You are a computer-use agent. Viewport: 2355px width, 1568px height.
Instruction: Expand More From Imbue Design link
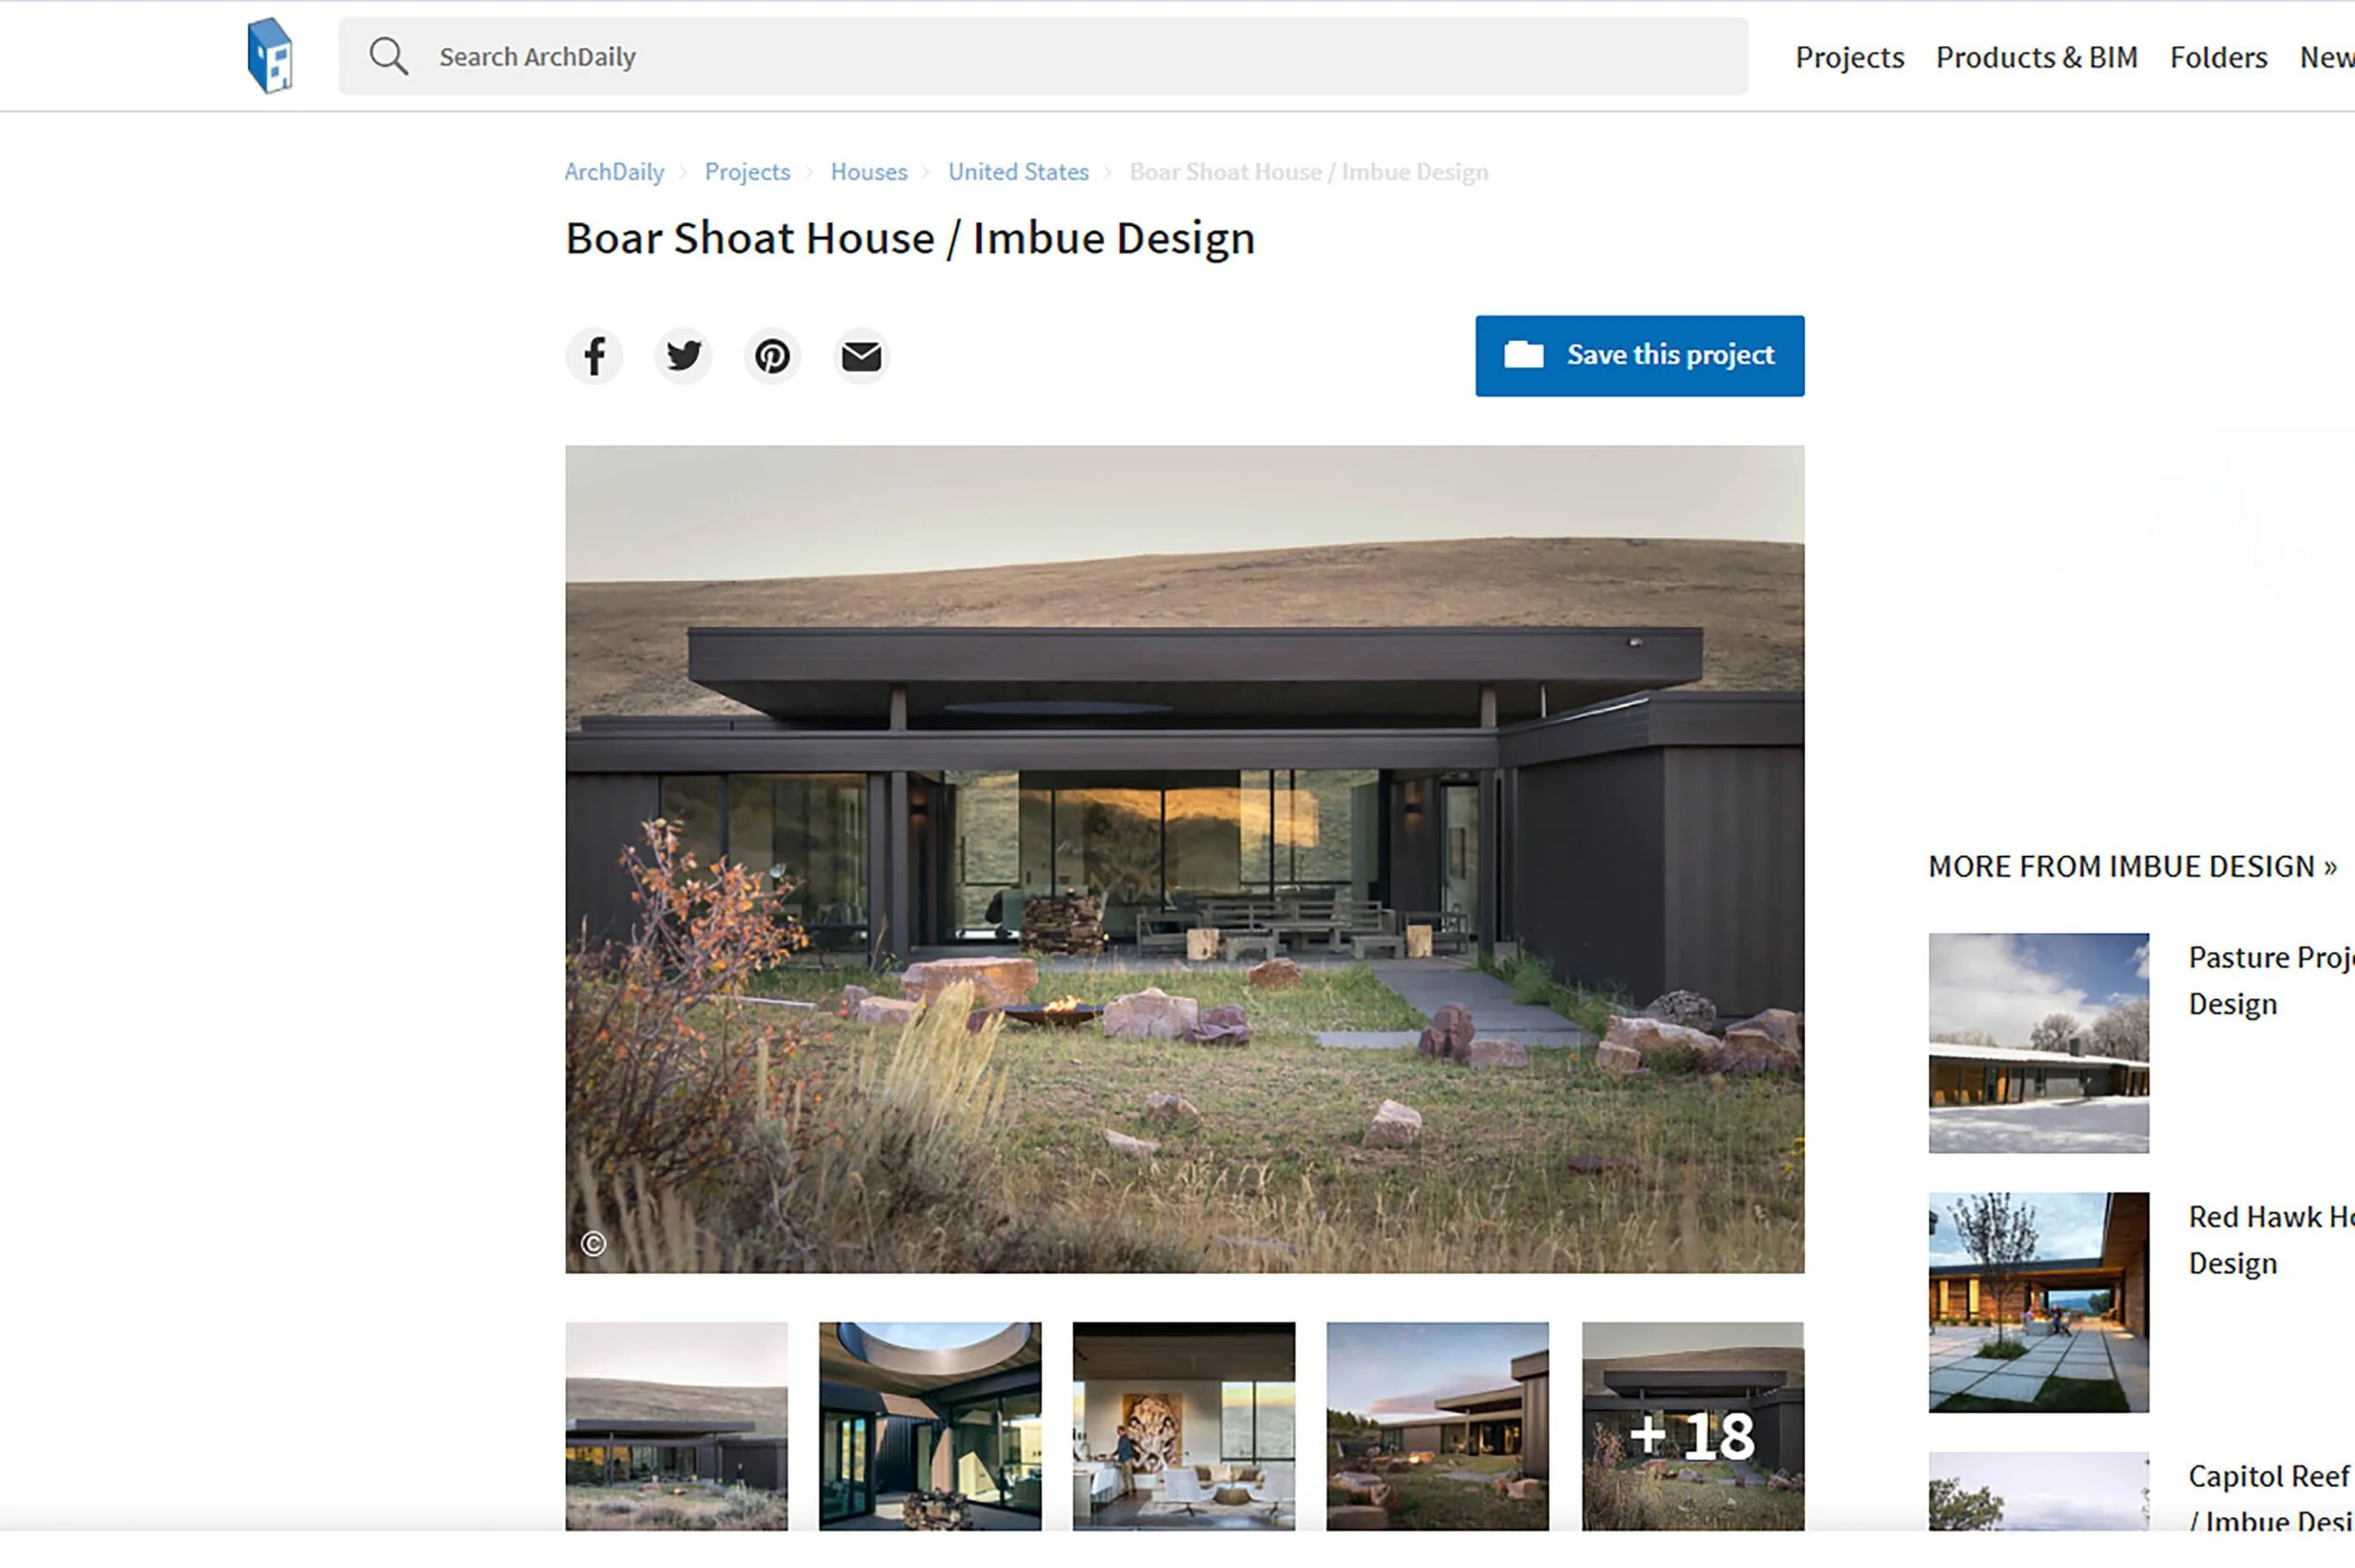(x=2132, y=866)
